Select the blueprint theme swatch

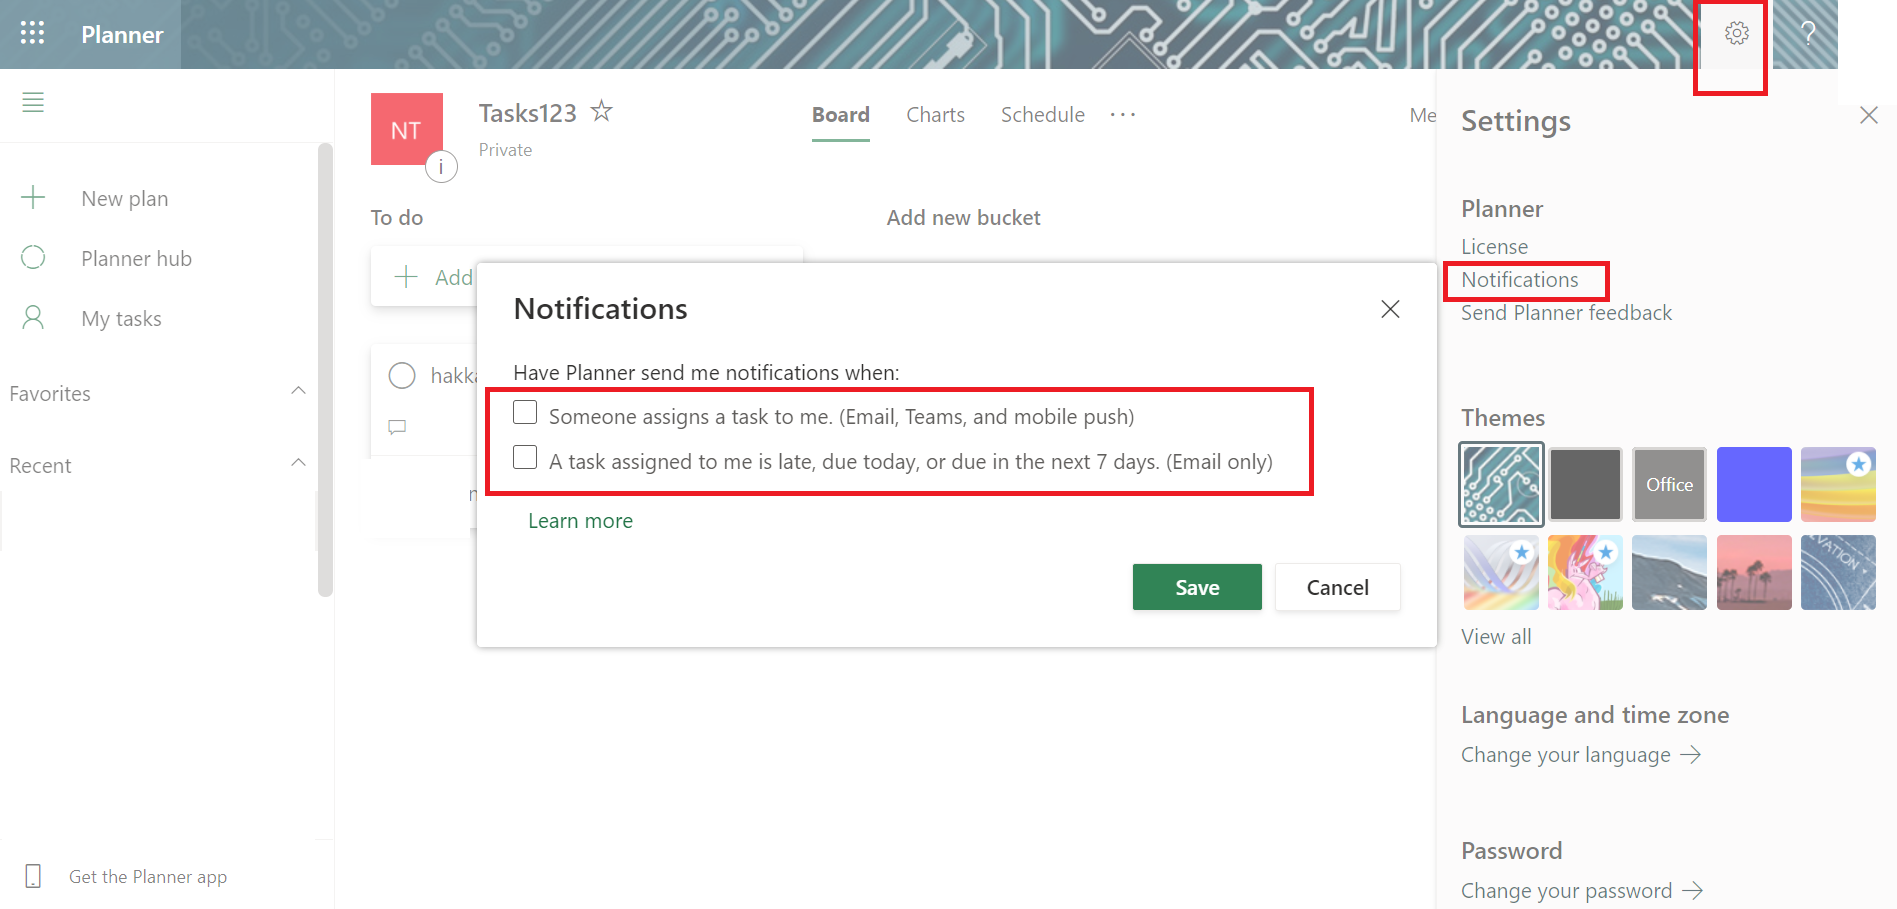[x=1838, y=572]
